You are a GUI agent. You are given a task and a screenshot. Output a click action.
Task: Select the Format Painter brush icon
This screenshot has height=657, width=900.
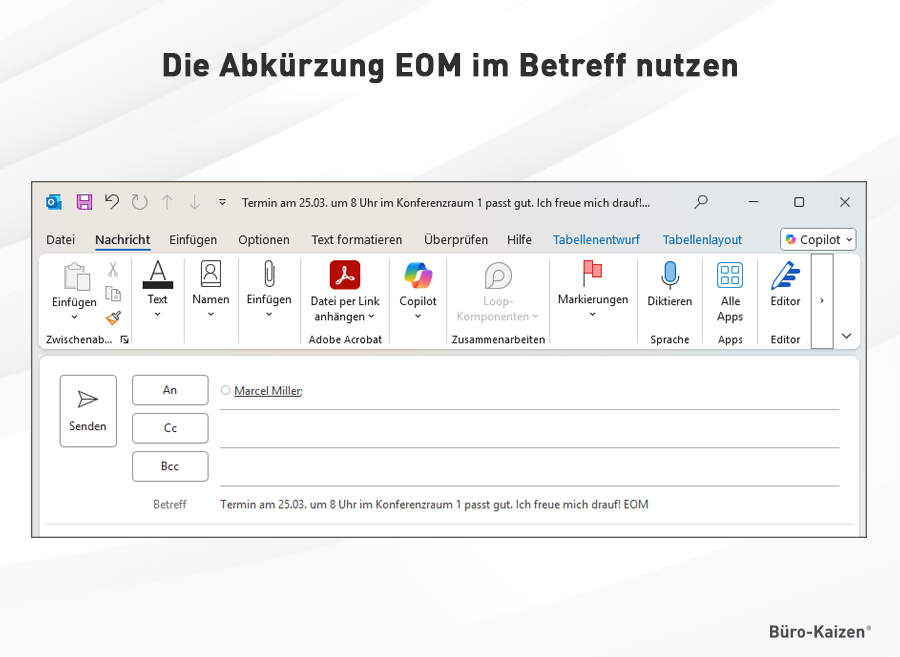113,318
